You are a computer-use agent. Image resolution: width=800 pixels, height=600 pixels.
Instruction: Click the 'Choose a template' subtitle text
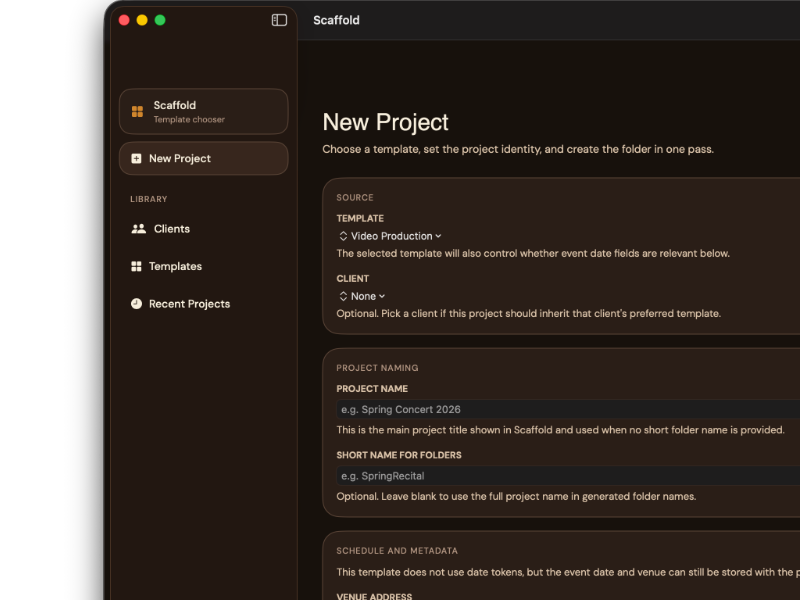coord(518,149)
